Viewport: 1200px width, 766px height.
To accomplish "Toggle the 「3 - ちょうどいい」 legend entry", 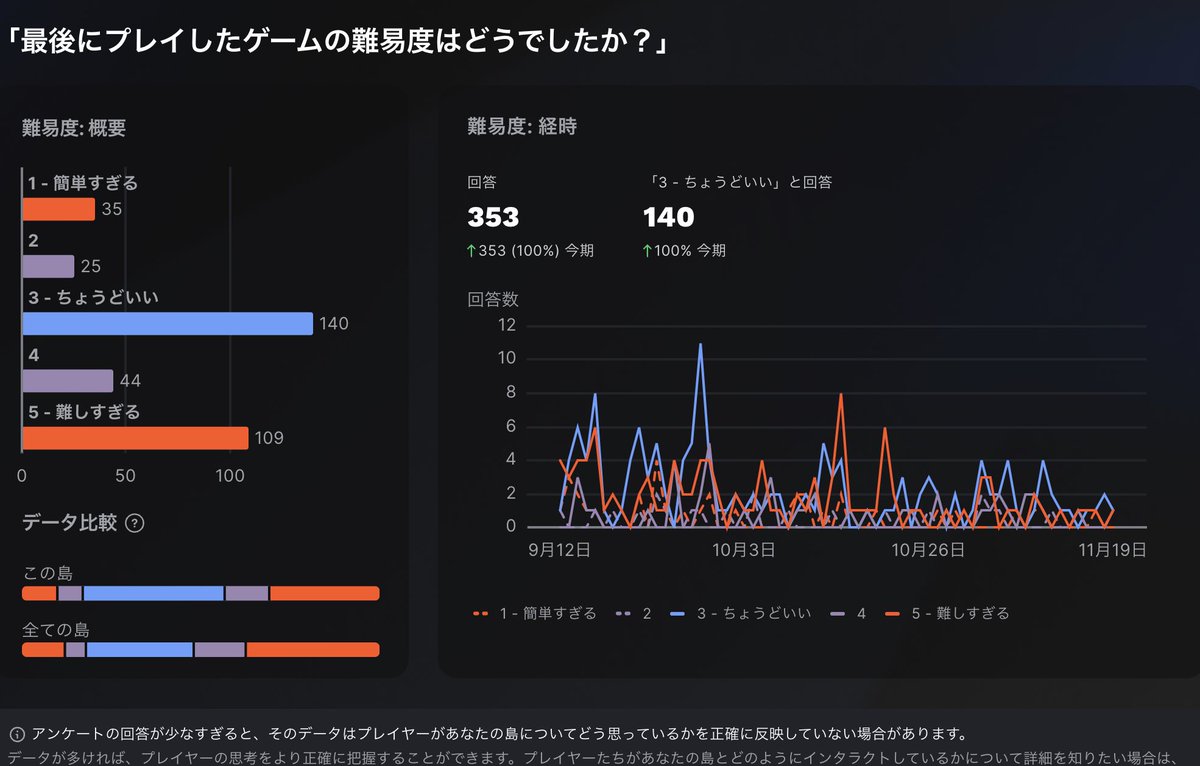I will [x=740, y=613].
